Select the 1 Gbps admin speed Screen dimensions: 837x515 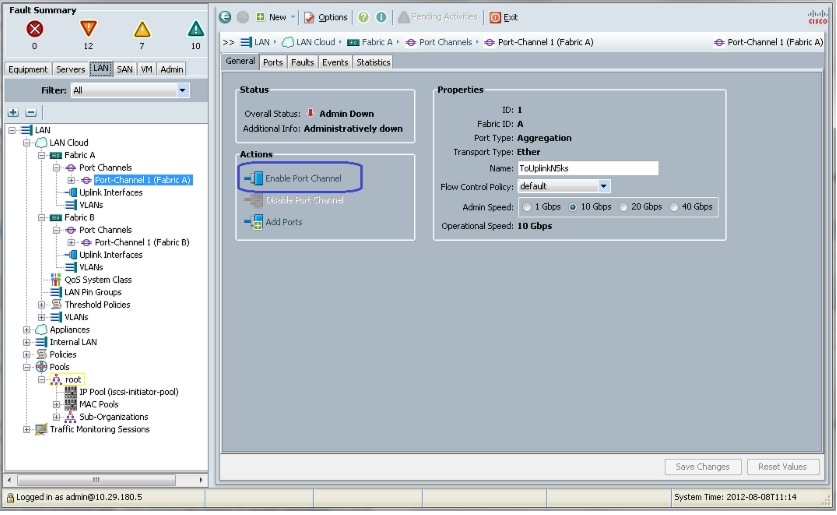click(526, 207)
